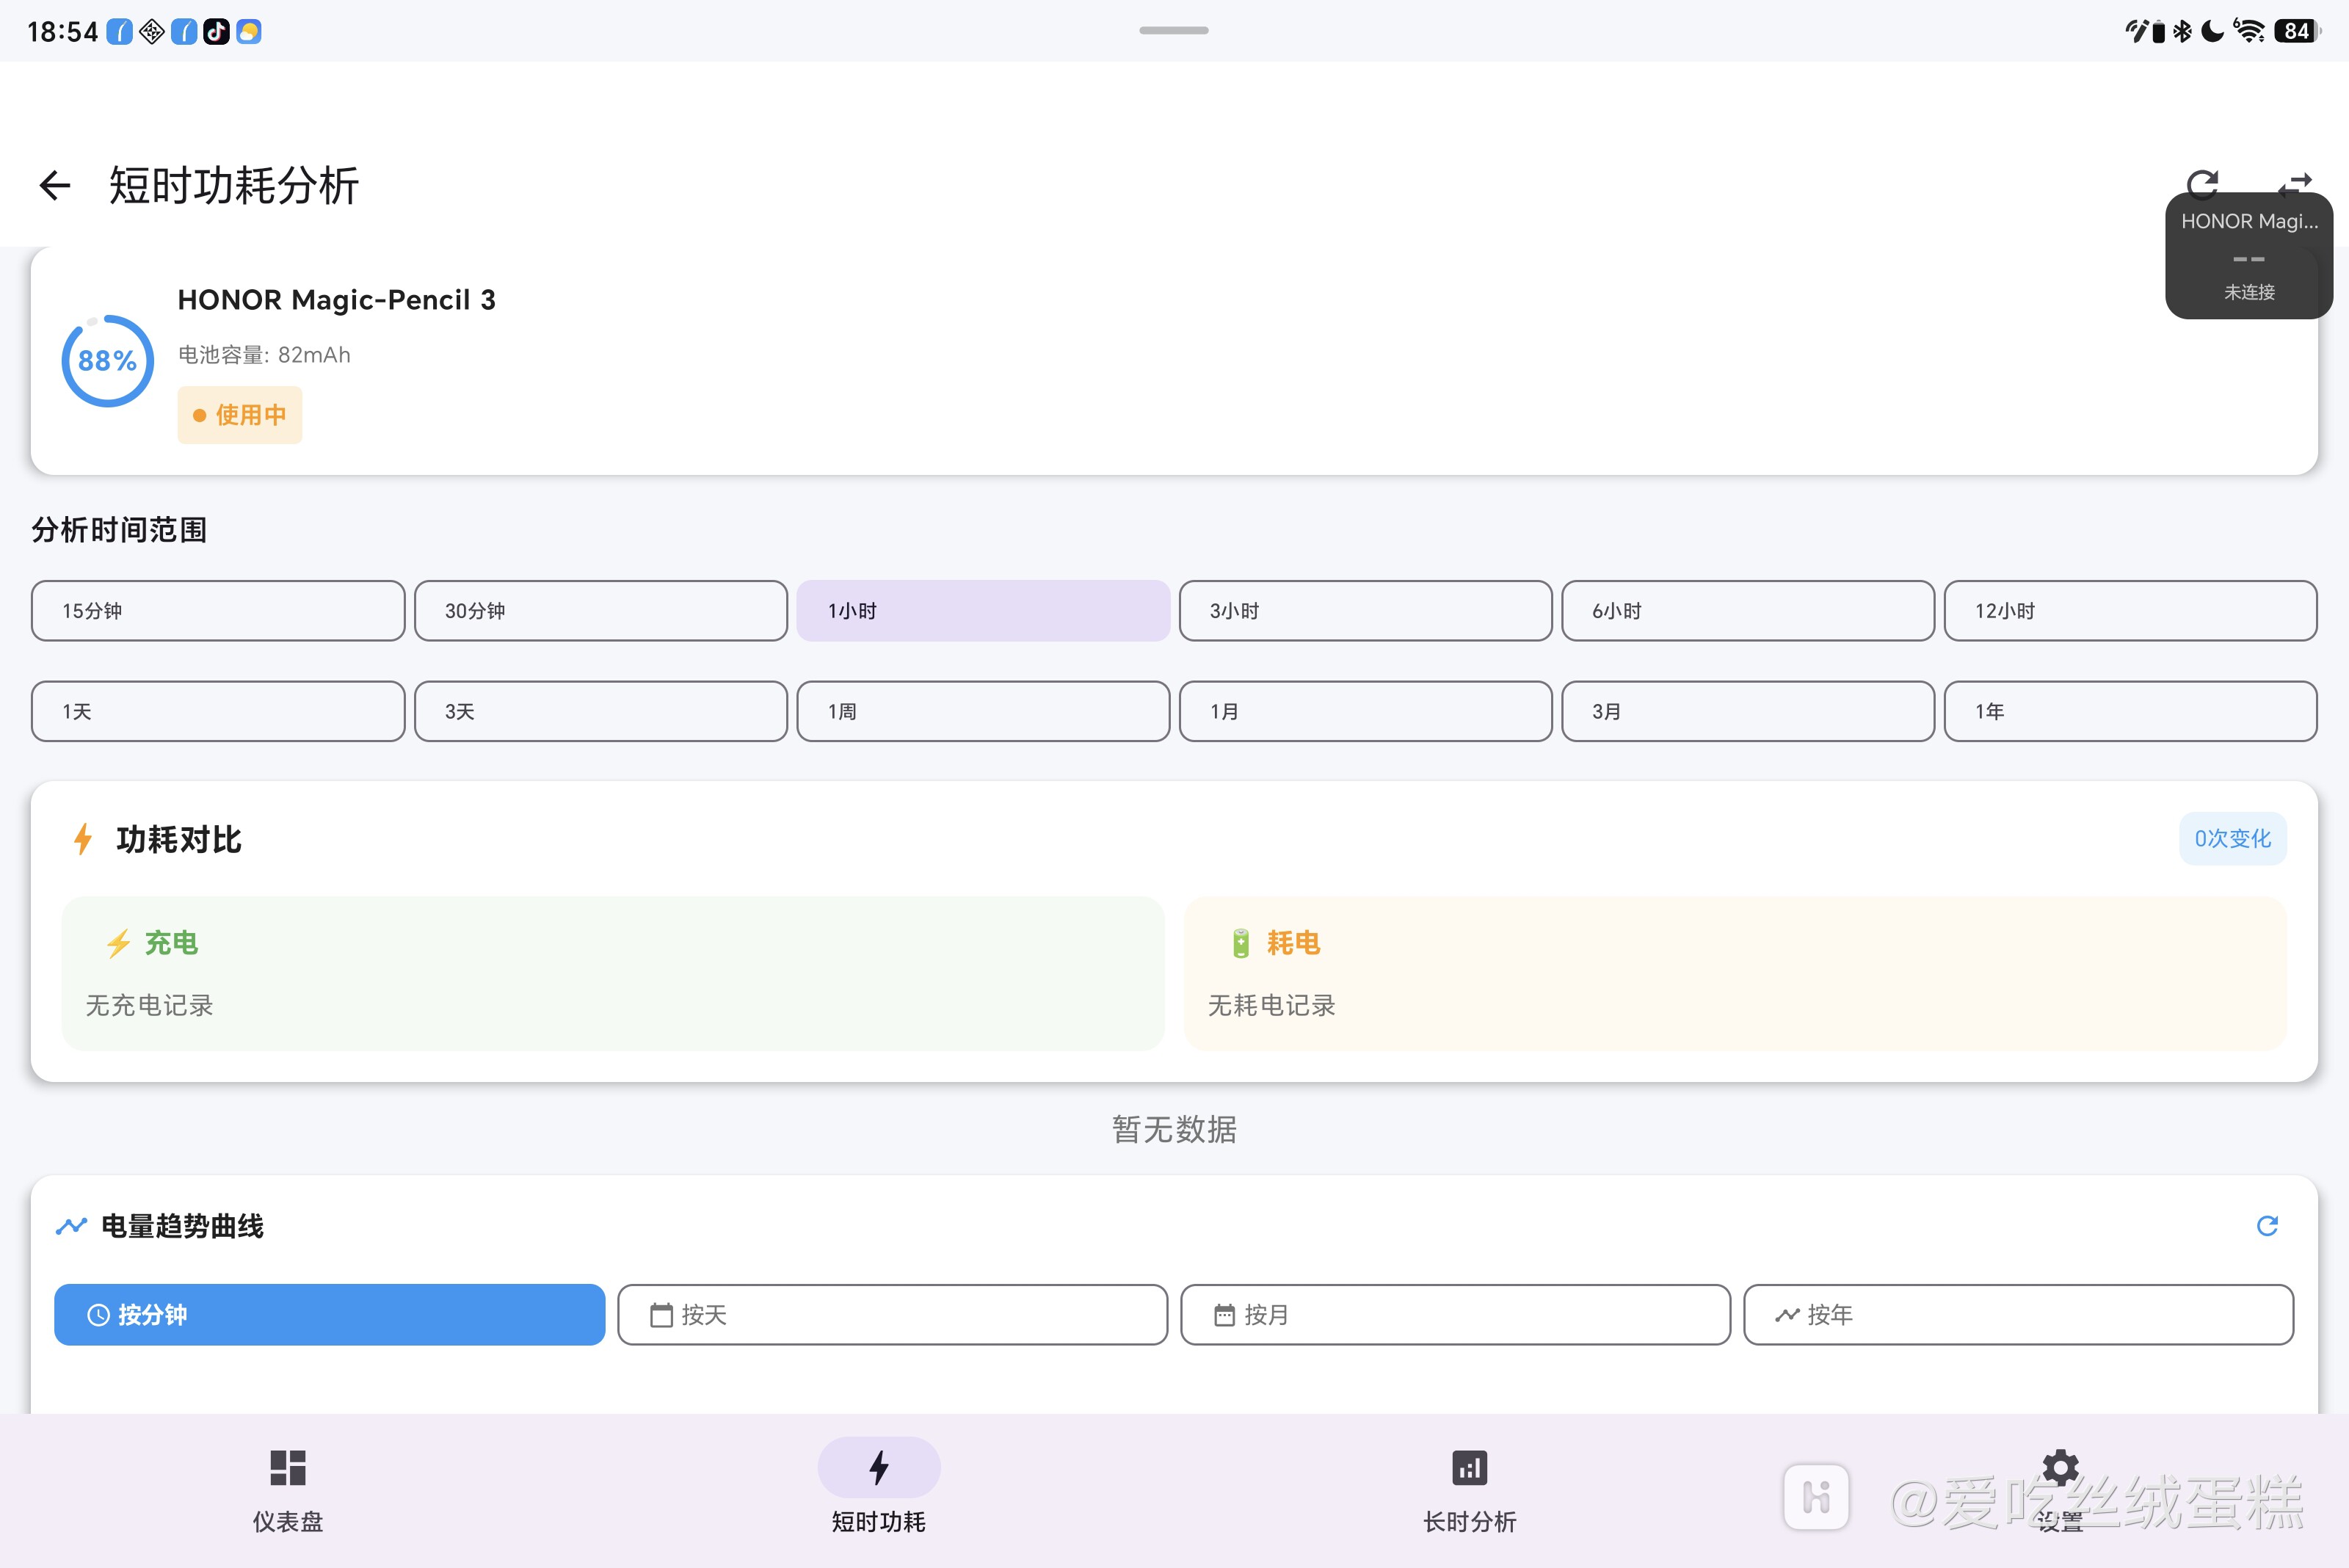Refresh the 电量趋势曲线 chart
This screenshot has width=2349, height=1568.
point(2267,1226)
